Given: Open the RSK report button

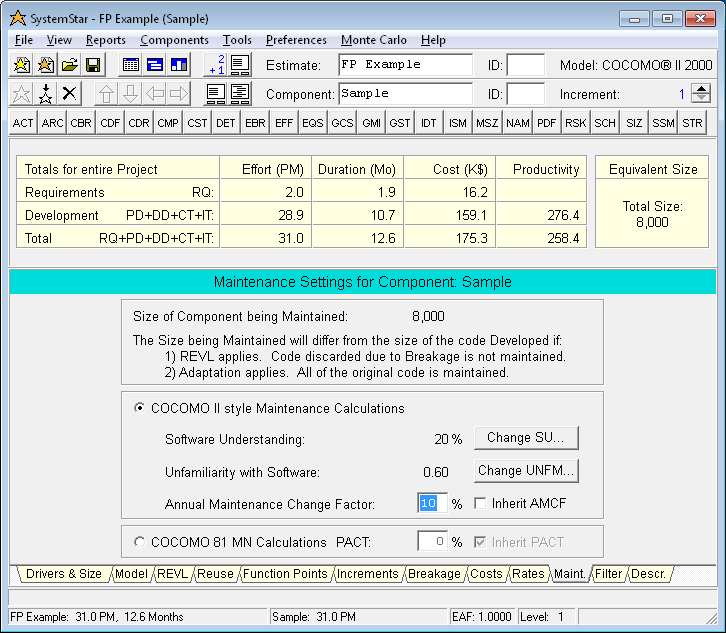Looking at the screenshot, I should pos(576,123).
